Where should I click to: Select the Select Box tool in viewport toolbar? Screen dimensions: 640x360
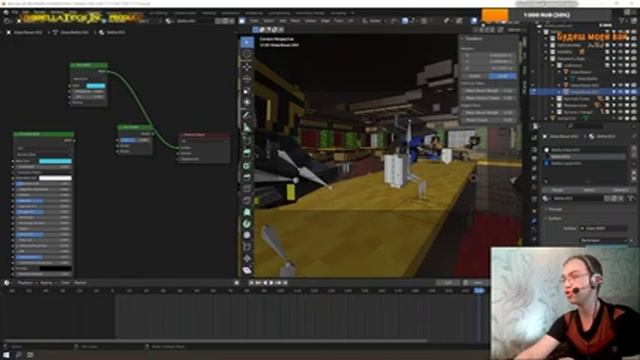(x=247, y=42)
